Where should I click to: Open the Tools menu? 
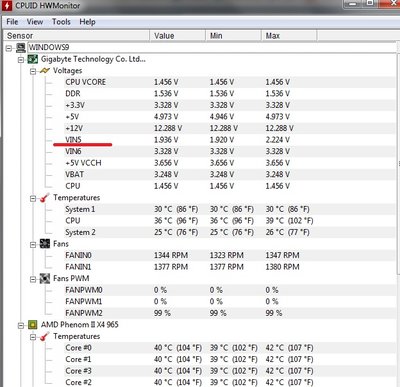(x=61, y=22)
